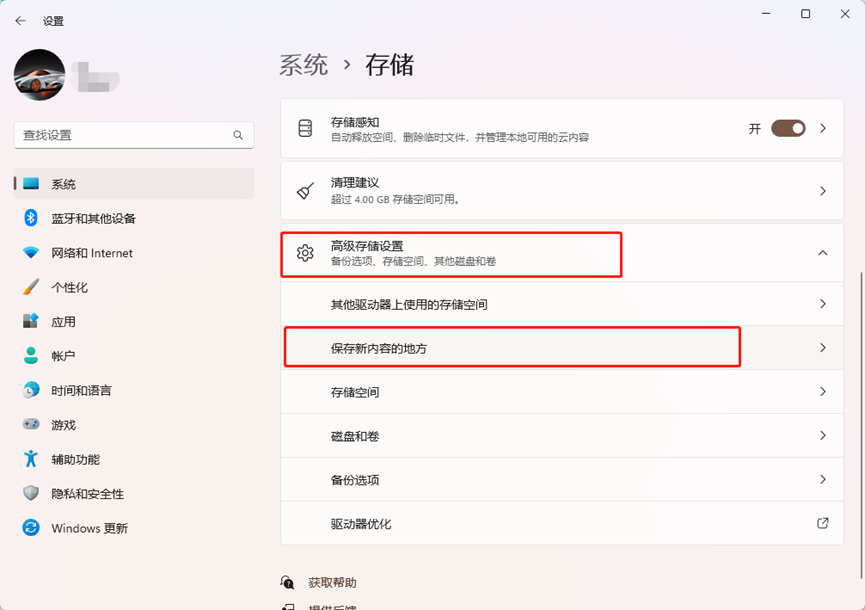Select 系统 in the sidebar
The image size is (865, 610).
click(x=64, y=184)
